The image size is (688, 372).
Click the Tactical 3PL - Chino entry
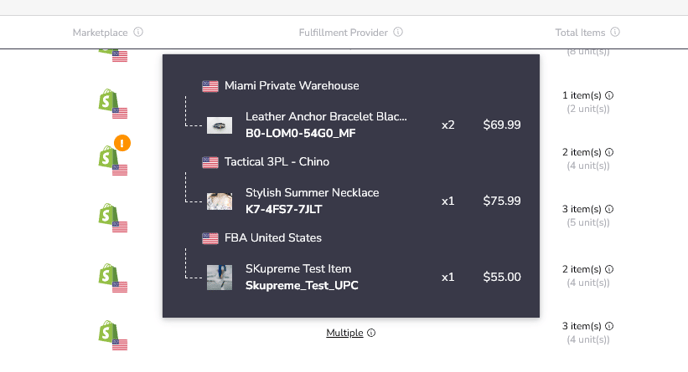click(x=276, y=162)
